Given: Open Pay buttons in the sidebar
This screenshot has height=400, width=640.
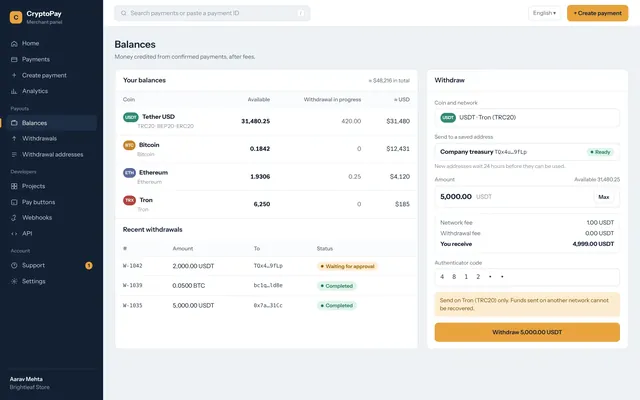Looking at the screenshot, I should 51,202.
